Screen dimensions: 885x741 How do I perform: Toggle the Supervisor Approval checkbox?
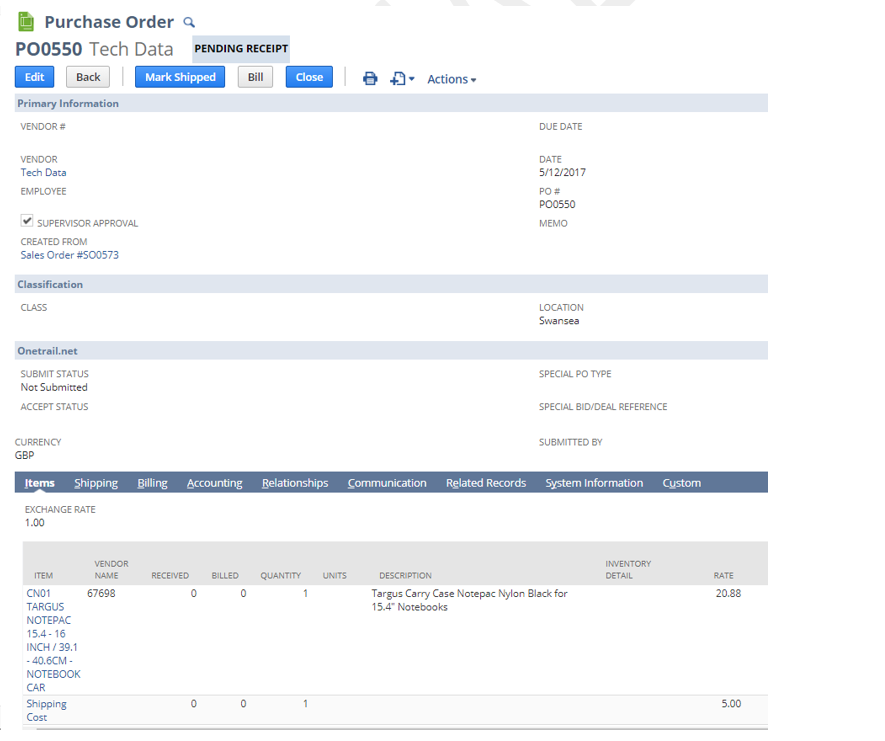[27, 221]
